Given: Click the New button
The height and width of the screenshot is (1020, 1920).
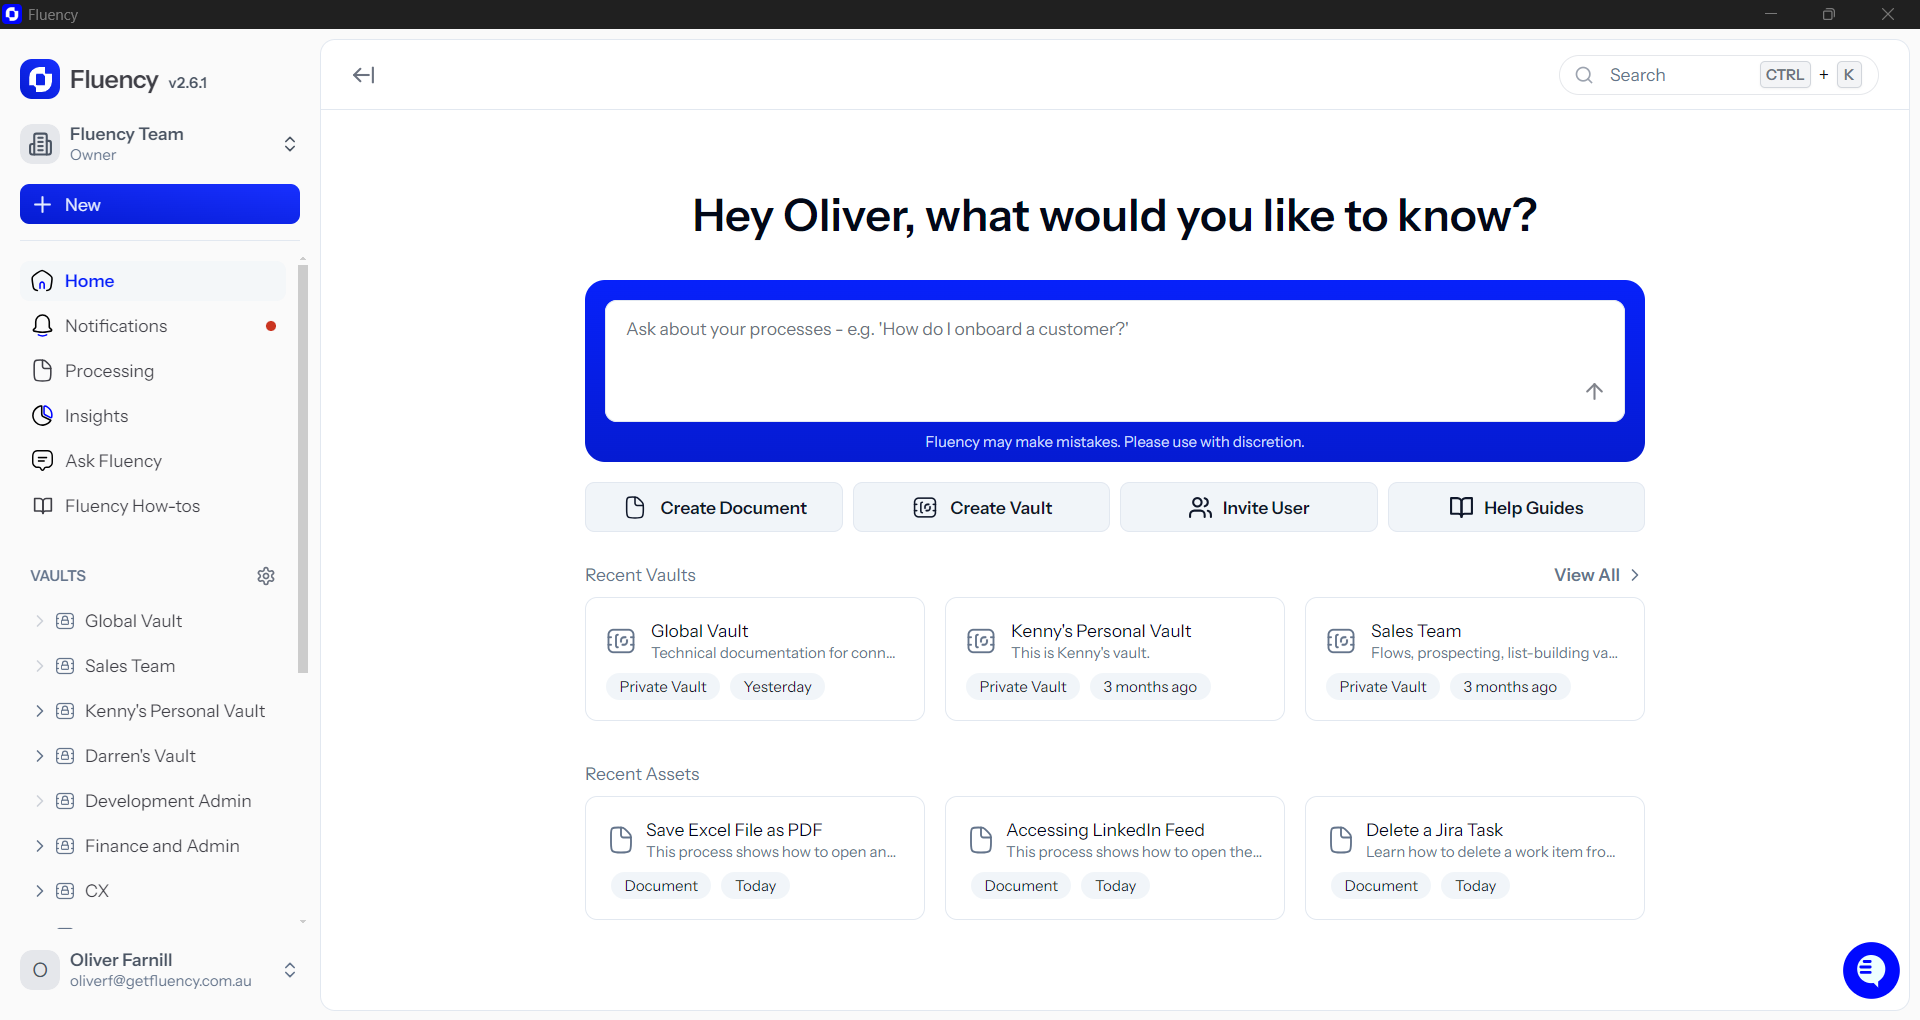Looking at the screenshot, I should coord(160,204).
